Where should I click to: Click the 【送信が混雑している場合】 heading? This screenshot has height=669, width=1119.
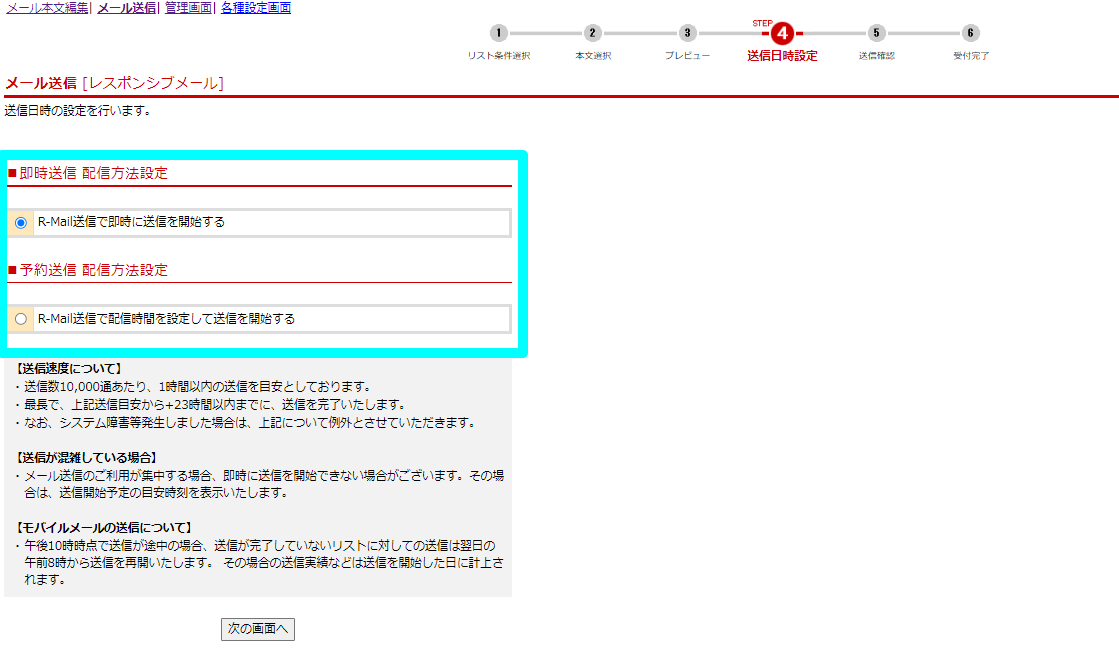pyautogui.click(x=86, y=458)
